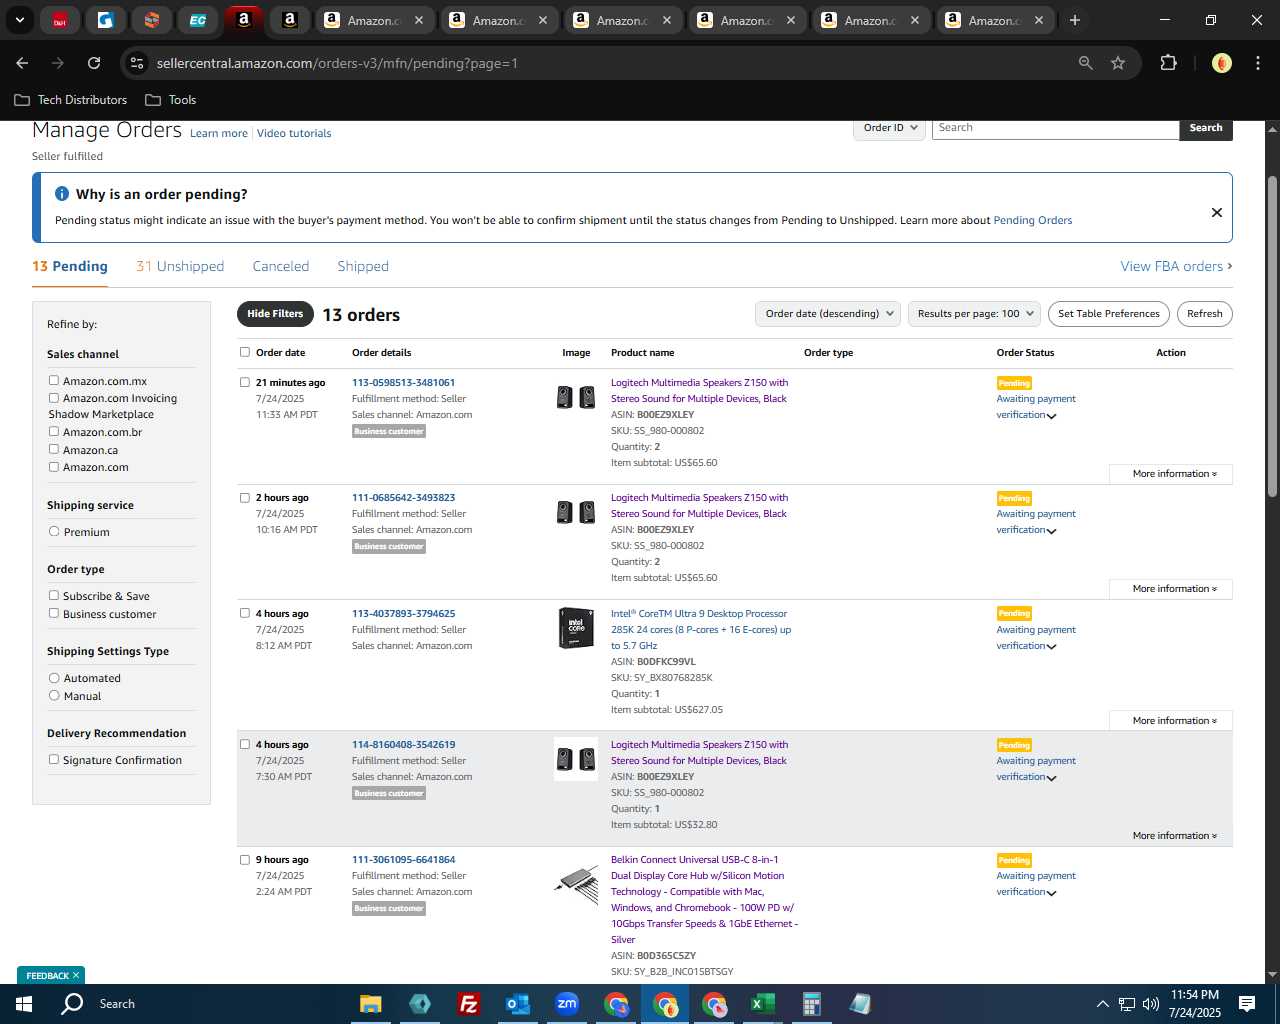Click the Search button next to order search
Screen dimensions: 1280x1024
pos(1206,128)
